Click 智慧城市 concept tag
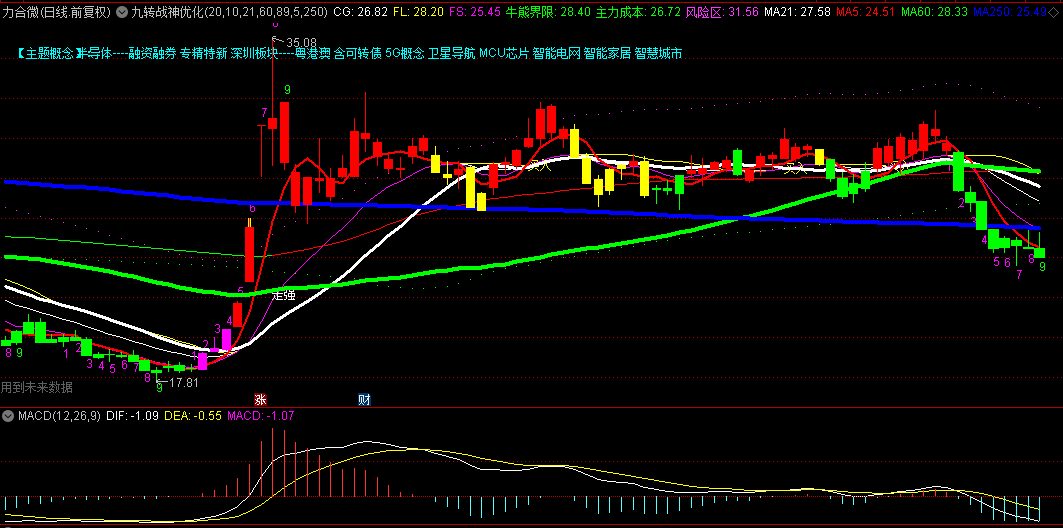Screen dimensions: 1063x528 click(x=658, y=54)
